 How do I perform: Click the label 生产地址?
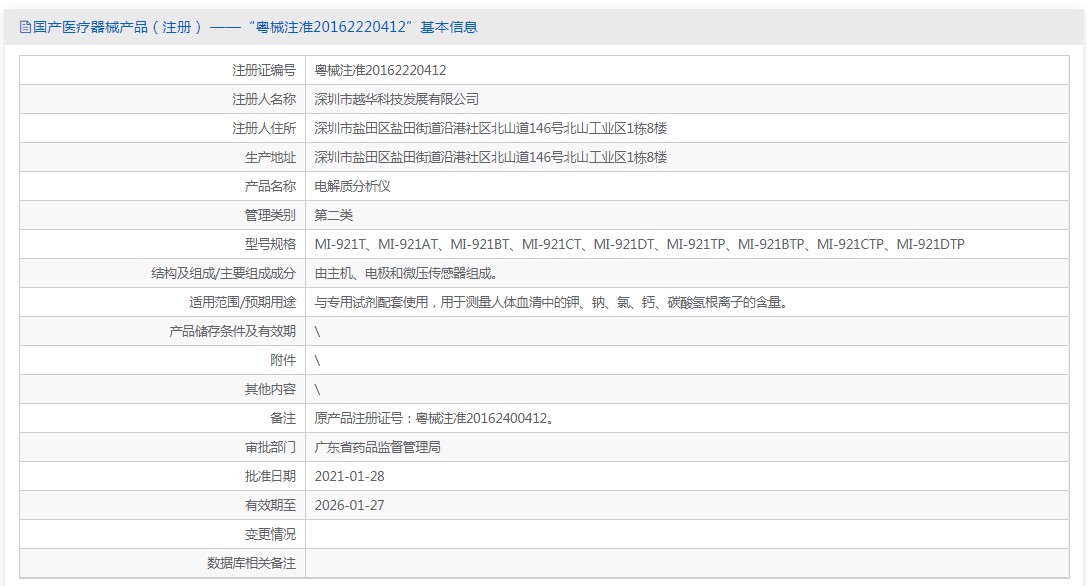click(x=270, y=157)
